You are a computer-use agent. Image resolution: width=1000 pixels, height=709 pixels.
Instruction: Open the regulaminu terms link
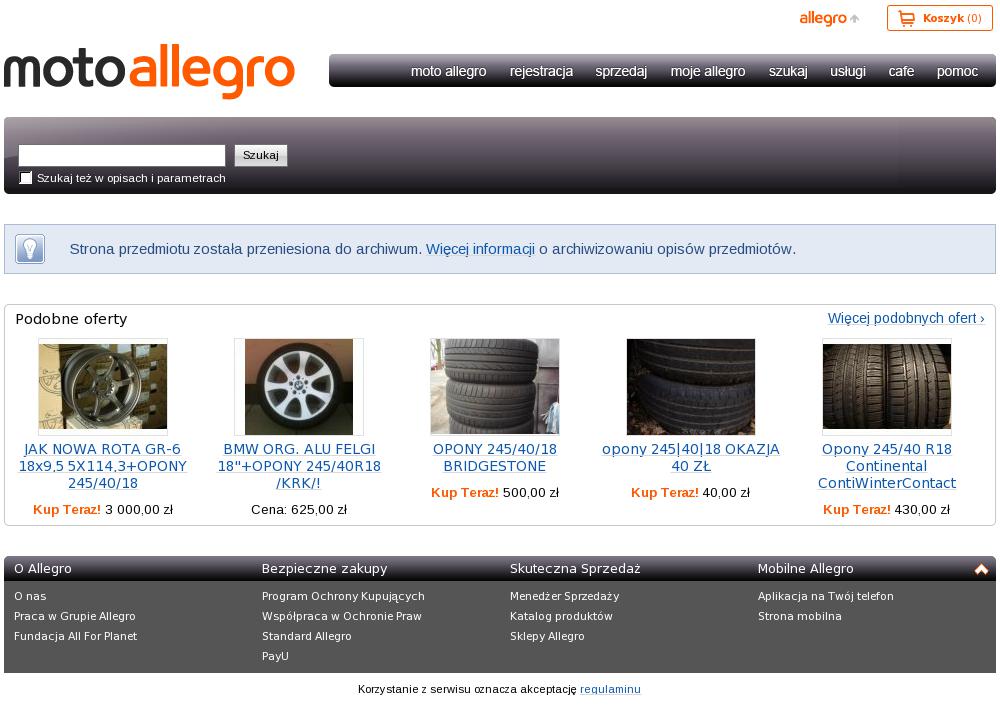(x=610, y=689)
